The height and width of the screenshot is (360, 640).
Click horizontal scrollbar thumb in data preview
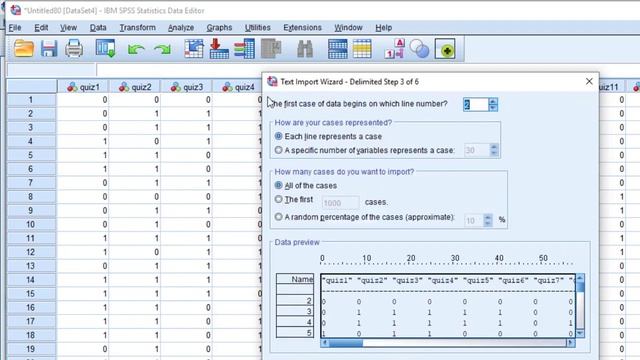[x=346, y=343]
